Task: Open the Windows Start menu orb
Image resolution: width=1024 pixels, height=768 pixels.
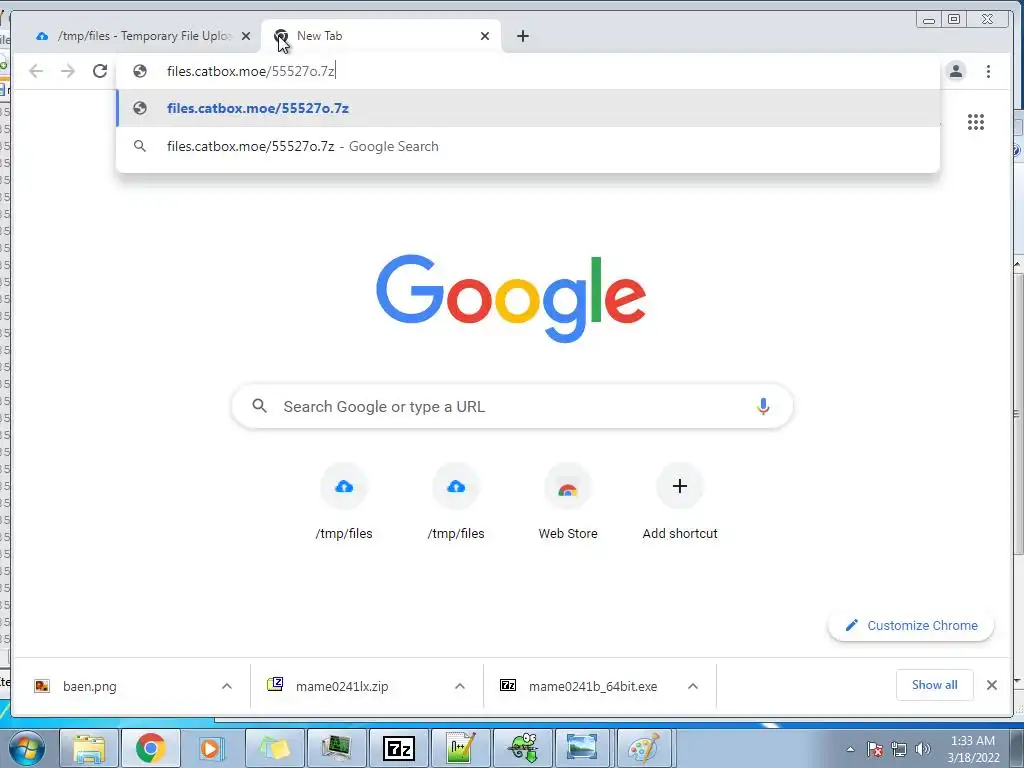Action: pos(26,748)
